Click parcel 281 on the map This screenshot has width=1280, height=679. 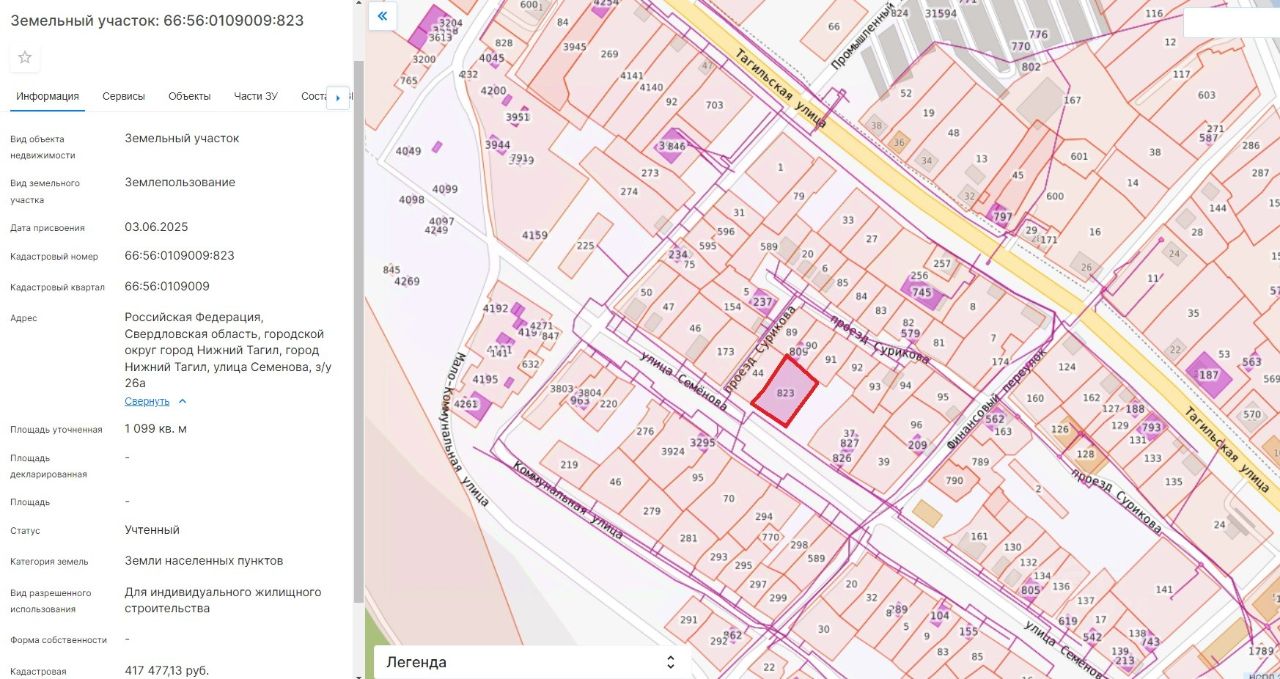(688, 538)
